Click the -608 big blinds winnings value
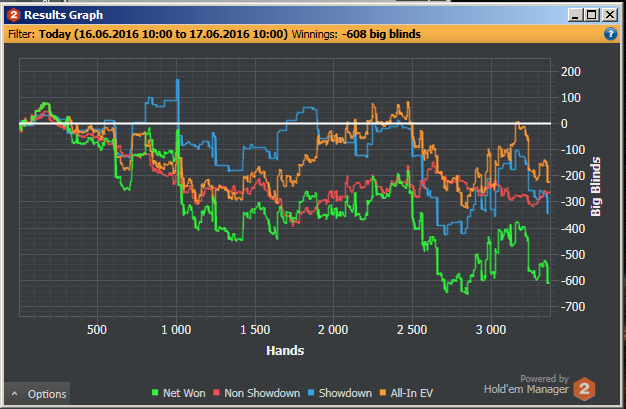 [381, 34]
